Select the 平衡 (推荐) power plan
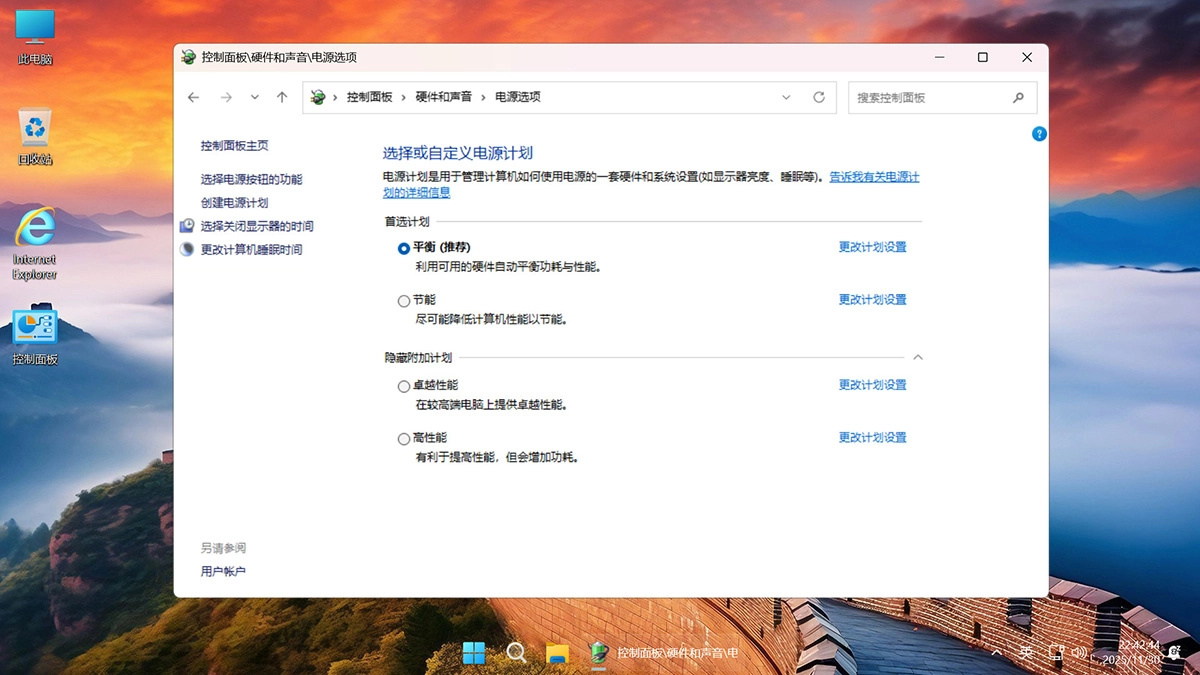The height and width of the screenshot is (675, 1200). click(x=403, y=248)
